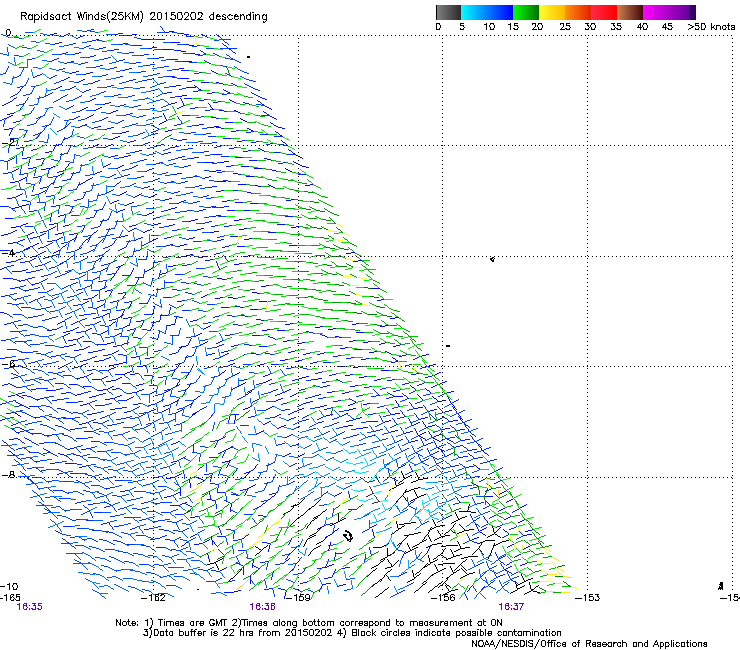Click the note line '3)Data buffer is 22 hrs'

pyautogui.click(x=352, y=633)
